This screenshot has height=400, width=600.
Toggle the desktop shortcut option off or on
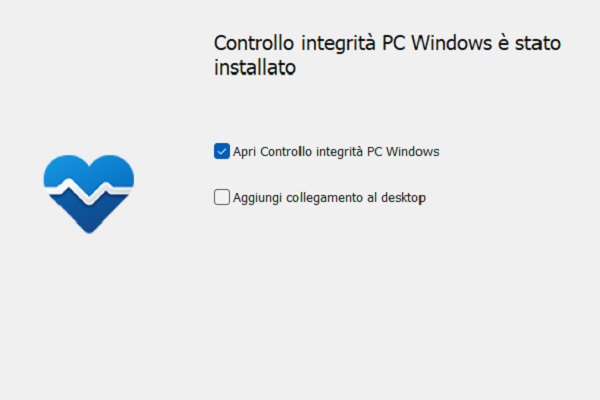(222, 198)
